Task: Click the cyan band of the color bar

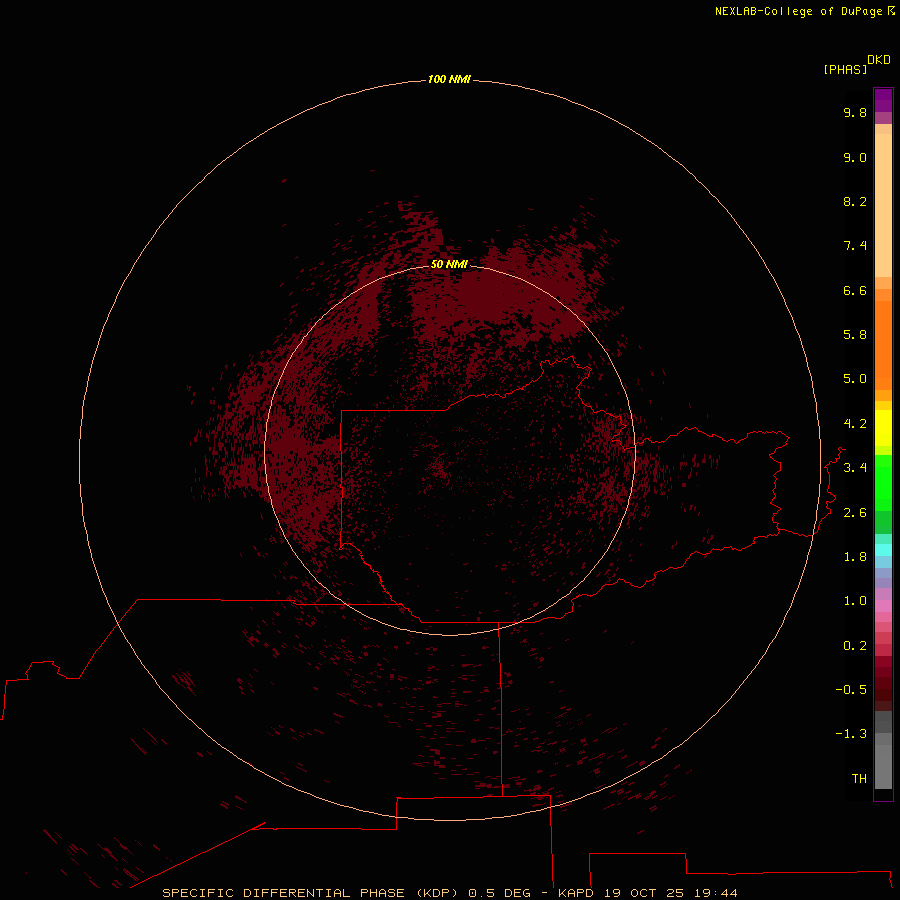Action: pyautogui.click(x=883, y=550)
